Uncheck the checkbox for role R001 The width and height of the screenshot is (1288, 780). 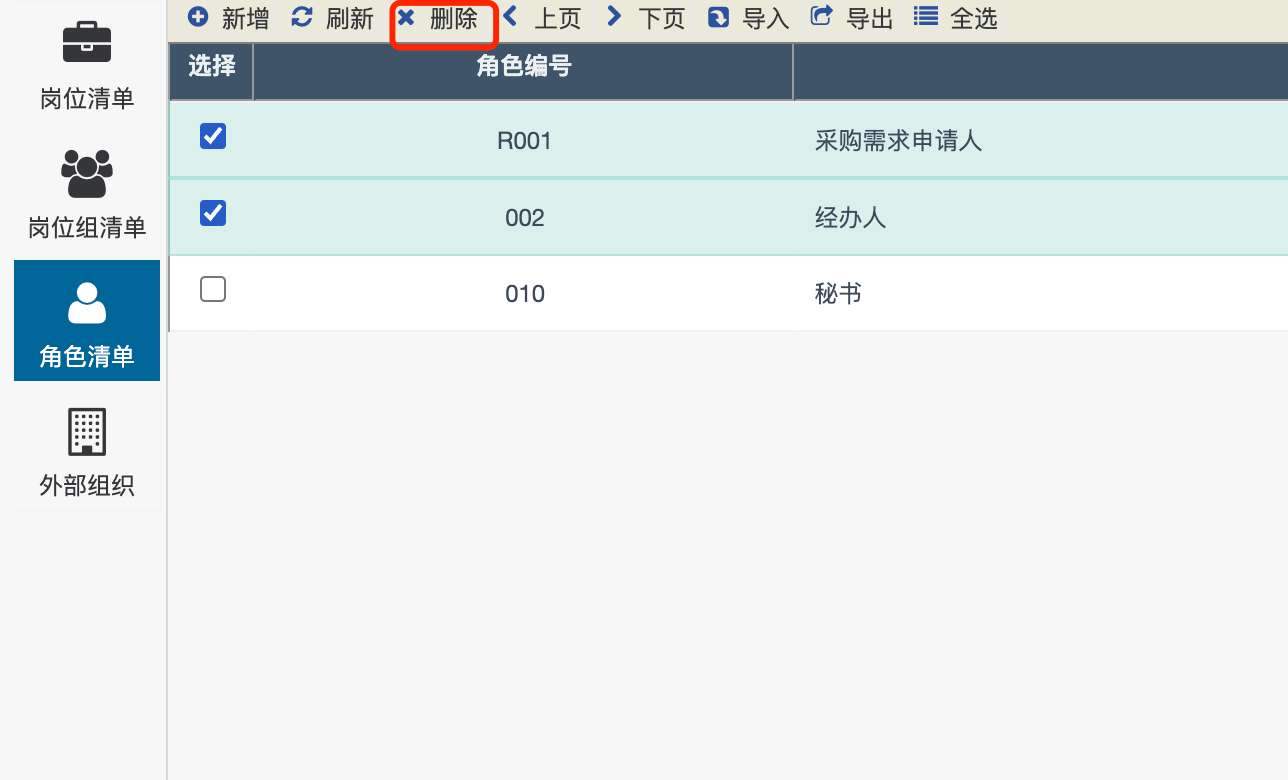pos(213,137)
